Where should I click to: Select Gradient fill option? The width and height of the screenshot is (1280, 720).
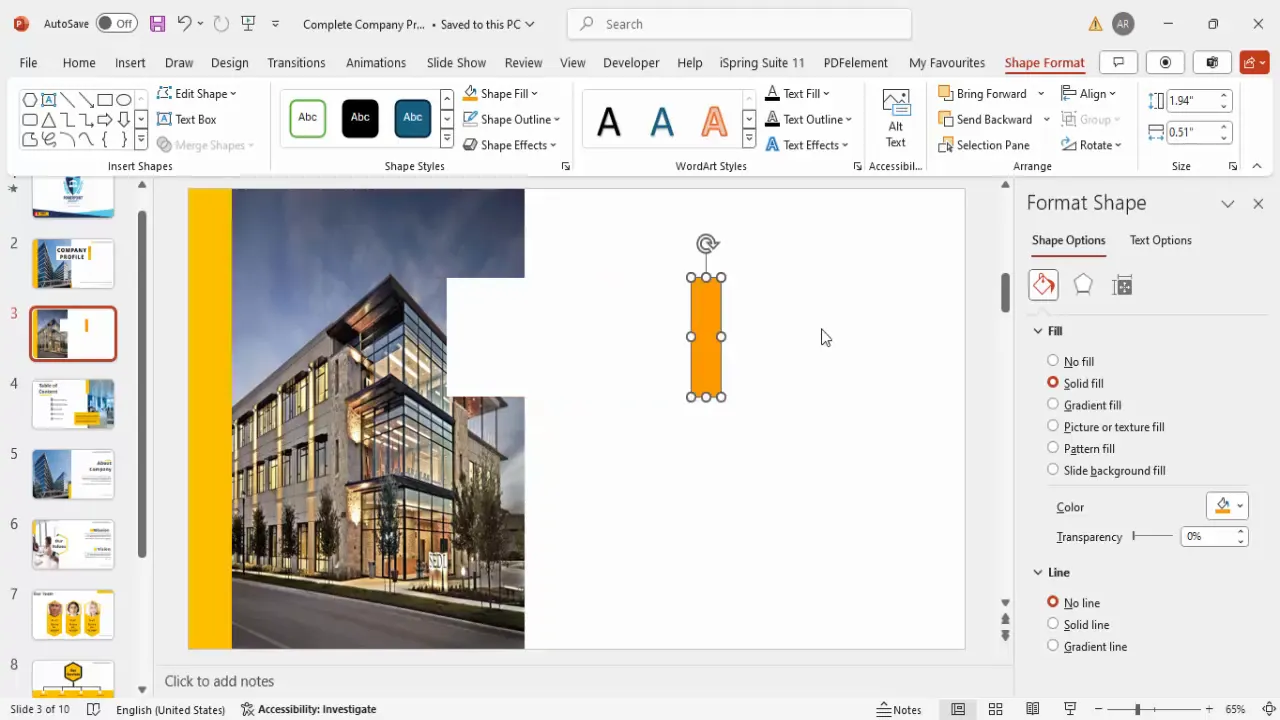[x=1053, y=405]
